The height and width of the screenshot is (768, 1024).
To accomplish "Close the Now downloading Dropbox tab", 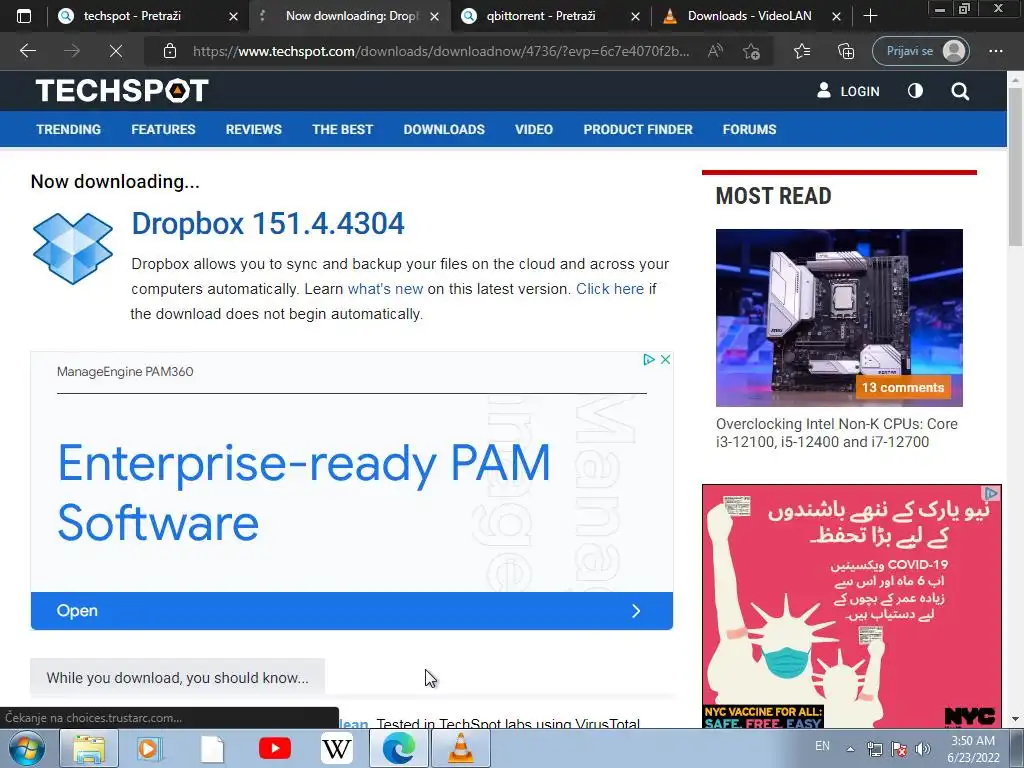I will [x=434, y=17].
